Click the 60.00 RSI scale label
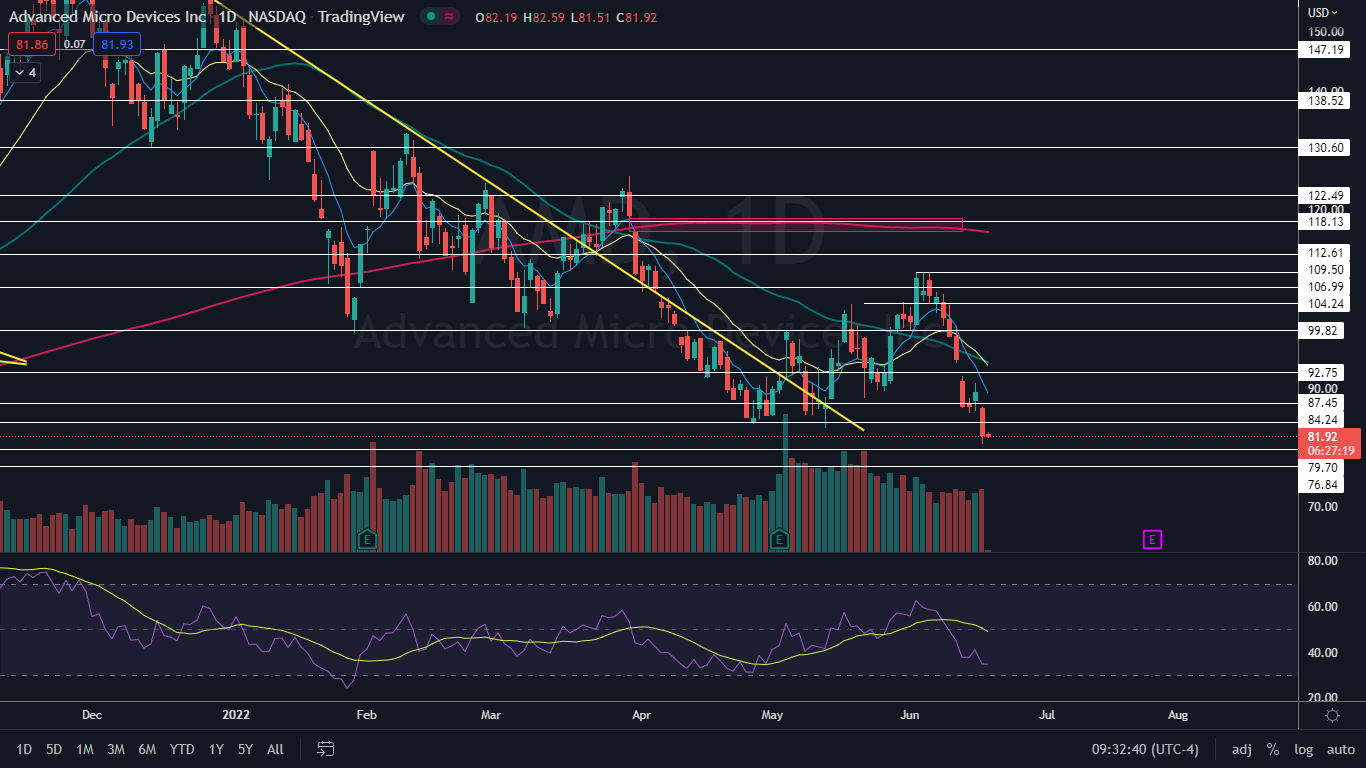 (1323, 607)
